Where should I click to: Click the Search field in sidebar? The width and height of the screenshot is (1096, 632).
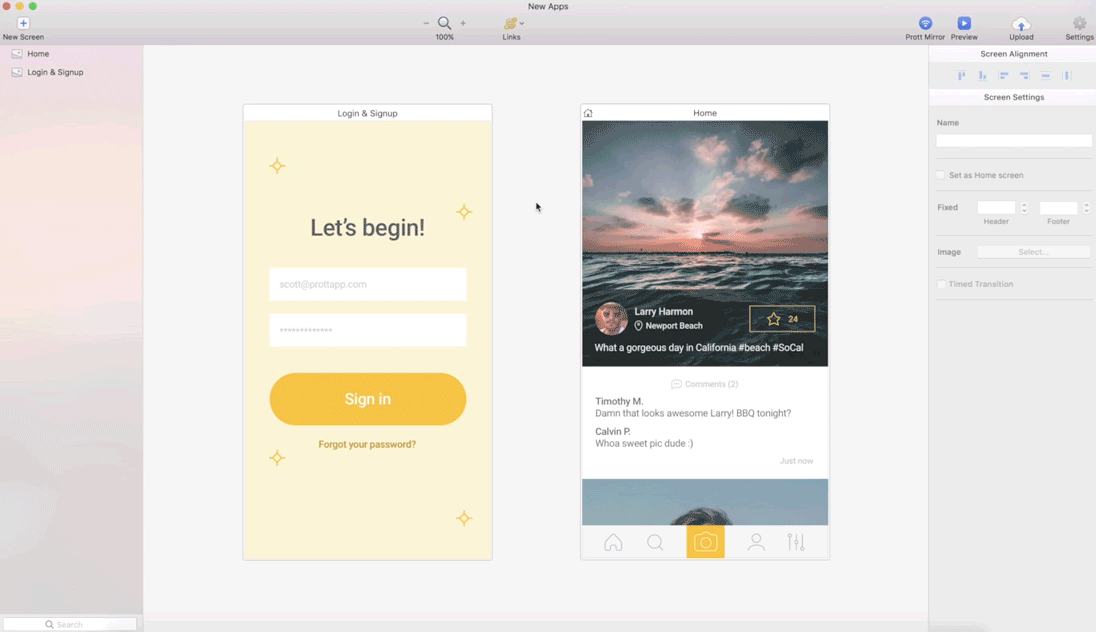pyautogui.click(x=70, y=624)
